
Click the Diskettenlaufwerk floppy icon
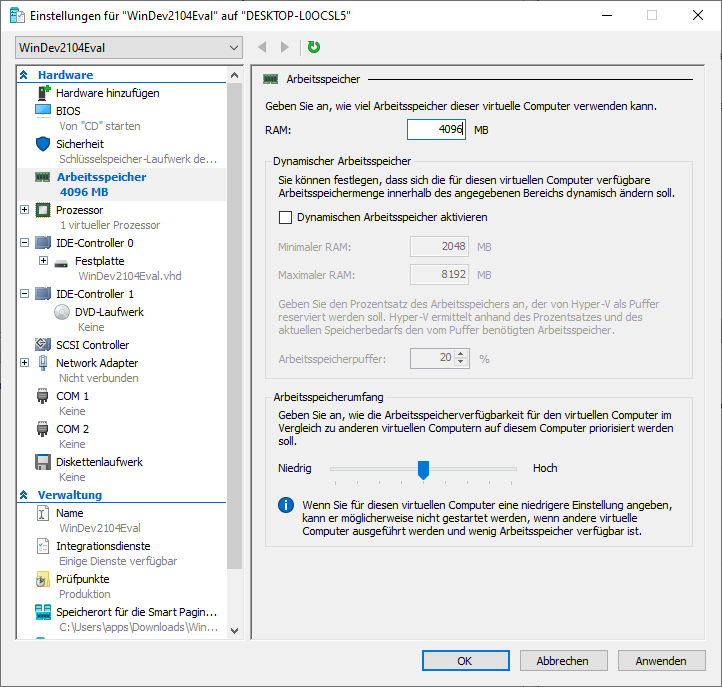point(43,462)
